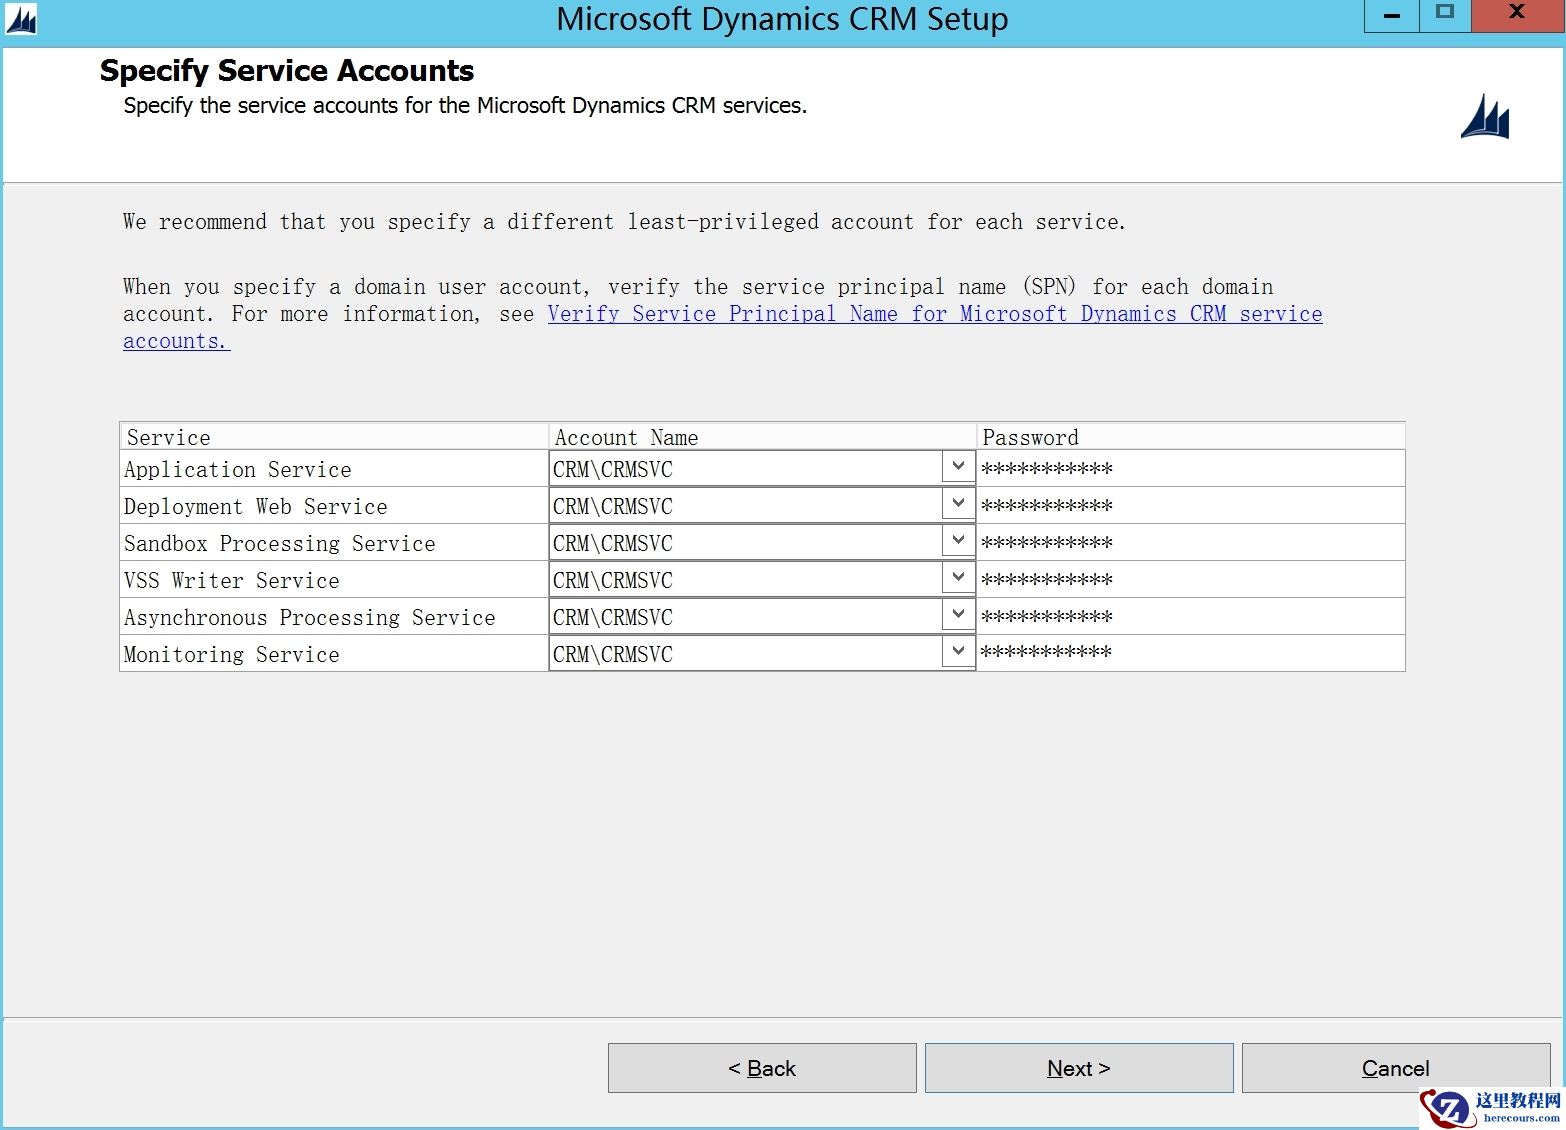Image resolution: width=1566 pixels, height=1130 pixels.
Task: Cancel the CRM setup wizard
Action: [1394, 1067]
